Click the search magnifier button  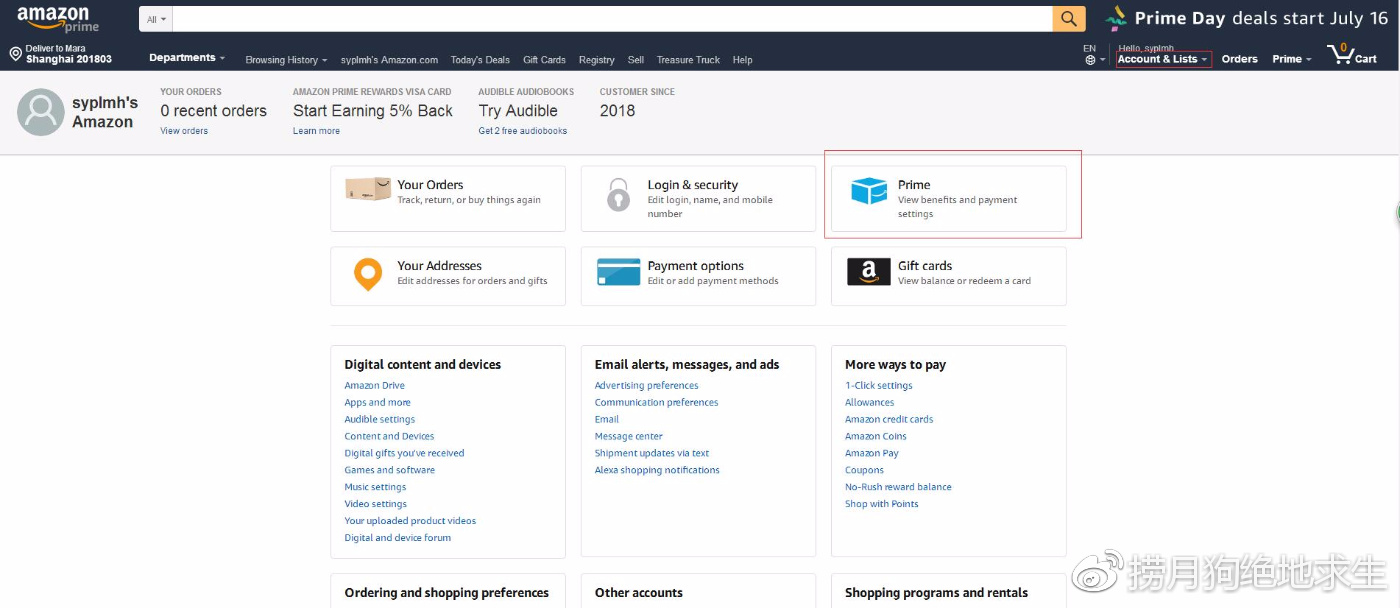coord(1068,18)
